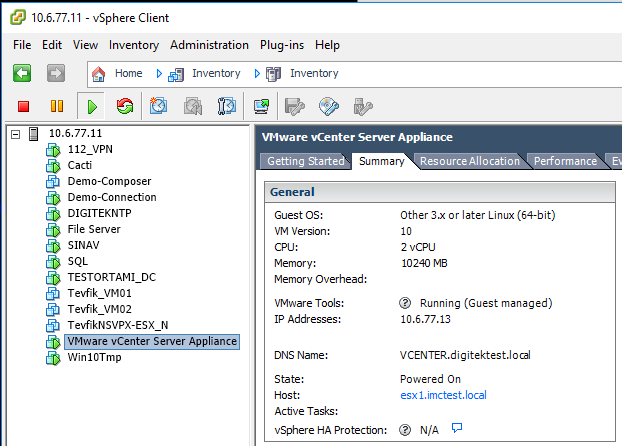
Task: Click the Home breadcrumb link
Action: tap(129, 73)
